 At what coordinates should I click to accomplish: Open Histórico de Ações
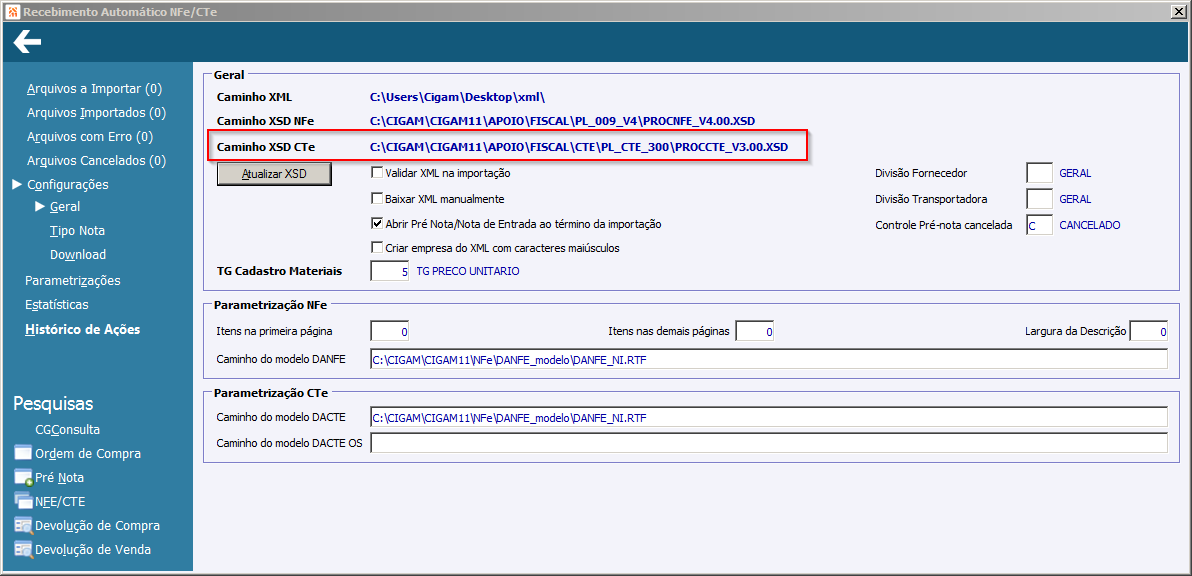tap(82, 329)
